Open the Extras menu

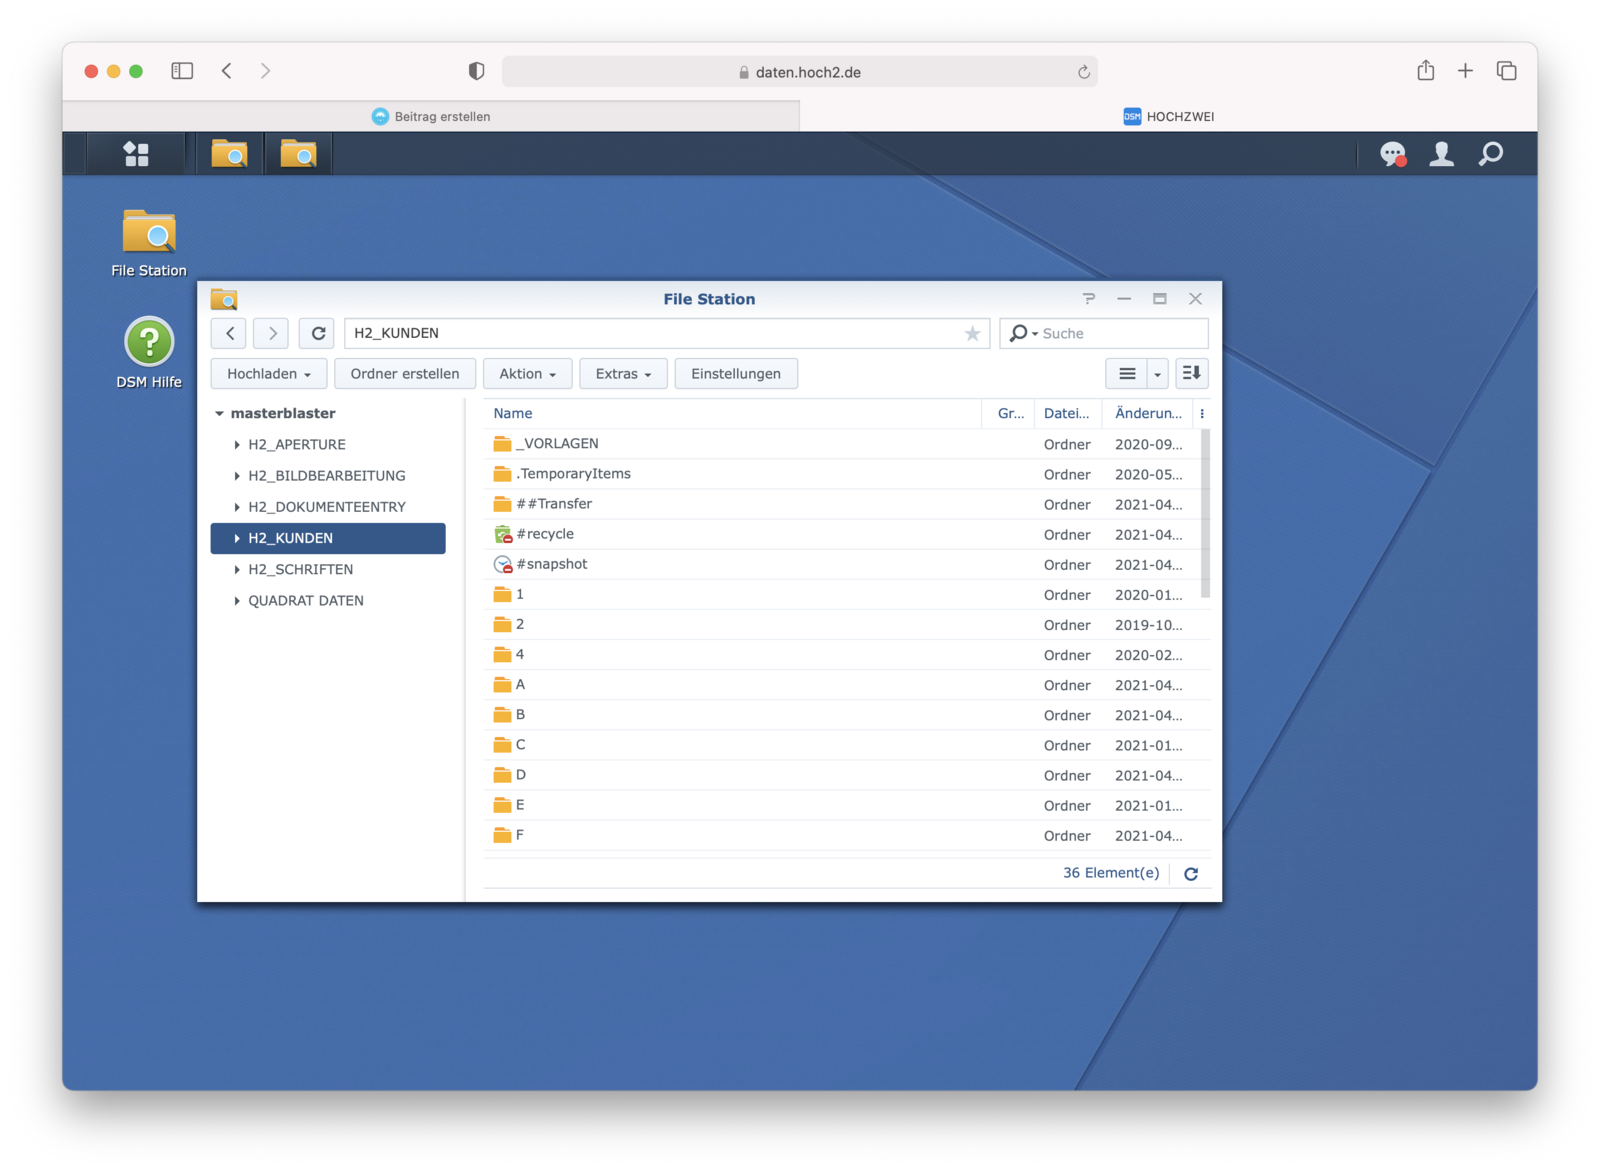point(623,374)
